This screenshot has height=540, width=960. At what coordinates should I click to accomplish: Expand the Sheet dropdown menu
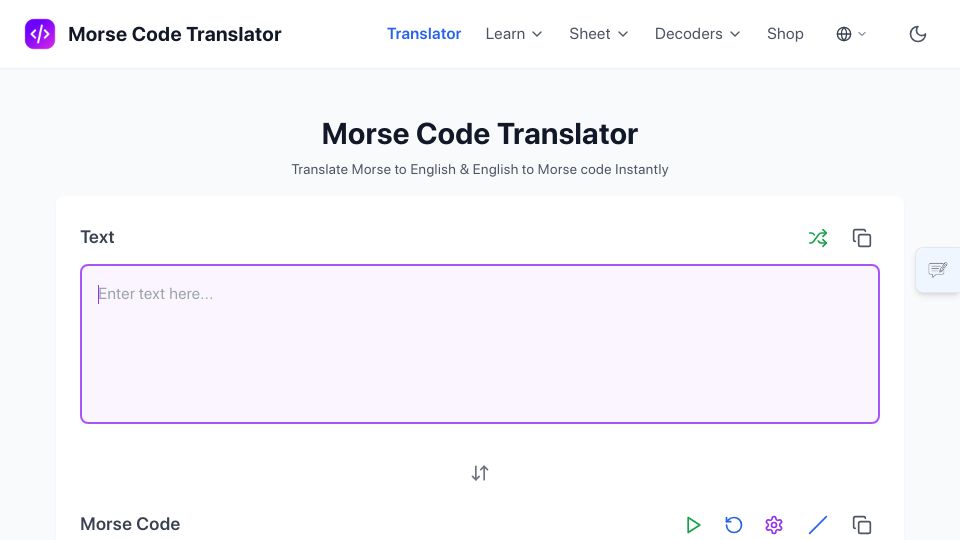click(598, 34)
